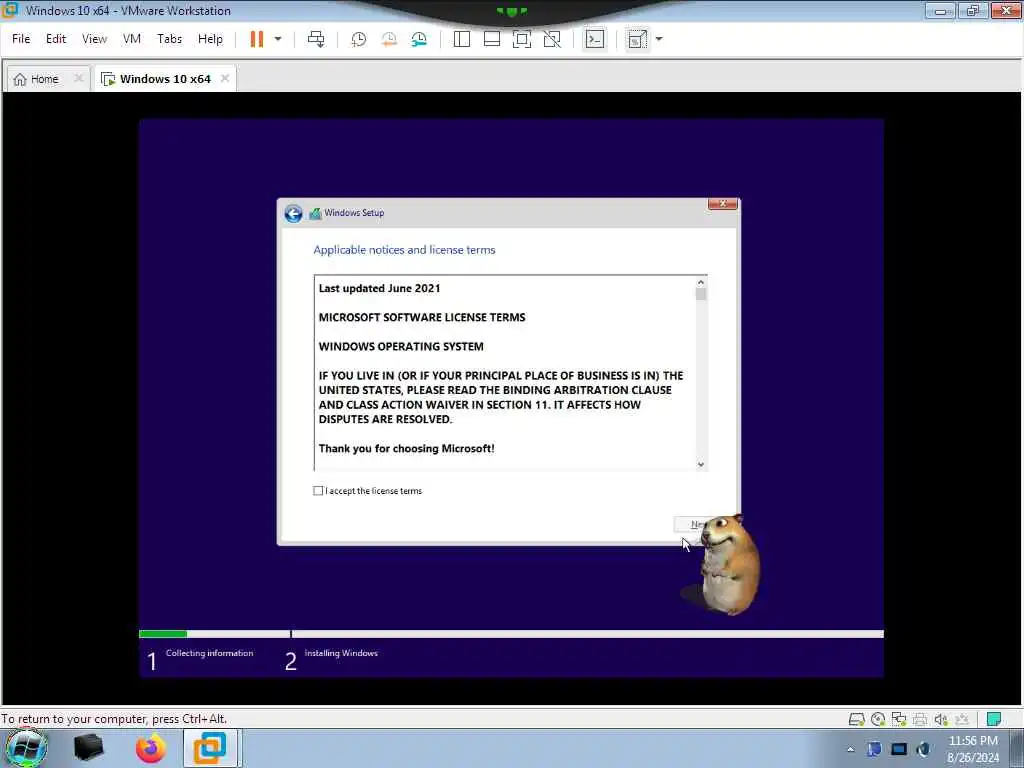Click the blue tray network icon
The height and width of the screenshot is (768, 1024).
coord(874,749)
